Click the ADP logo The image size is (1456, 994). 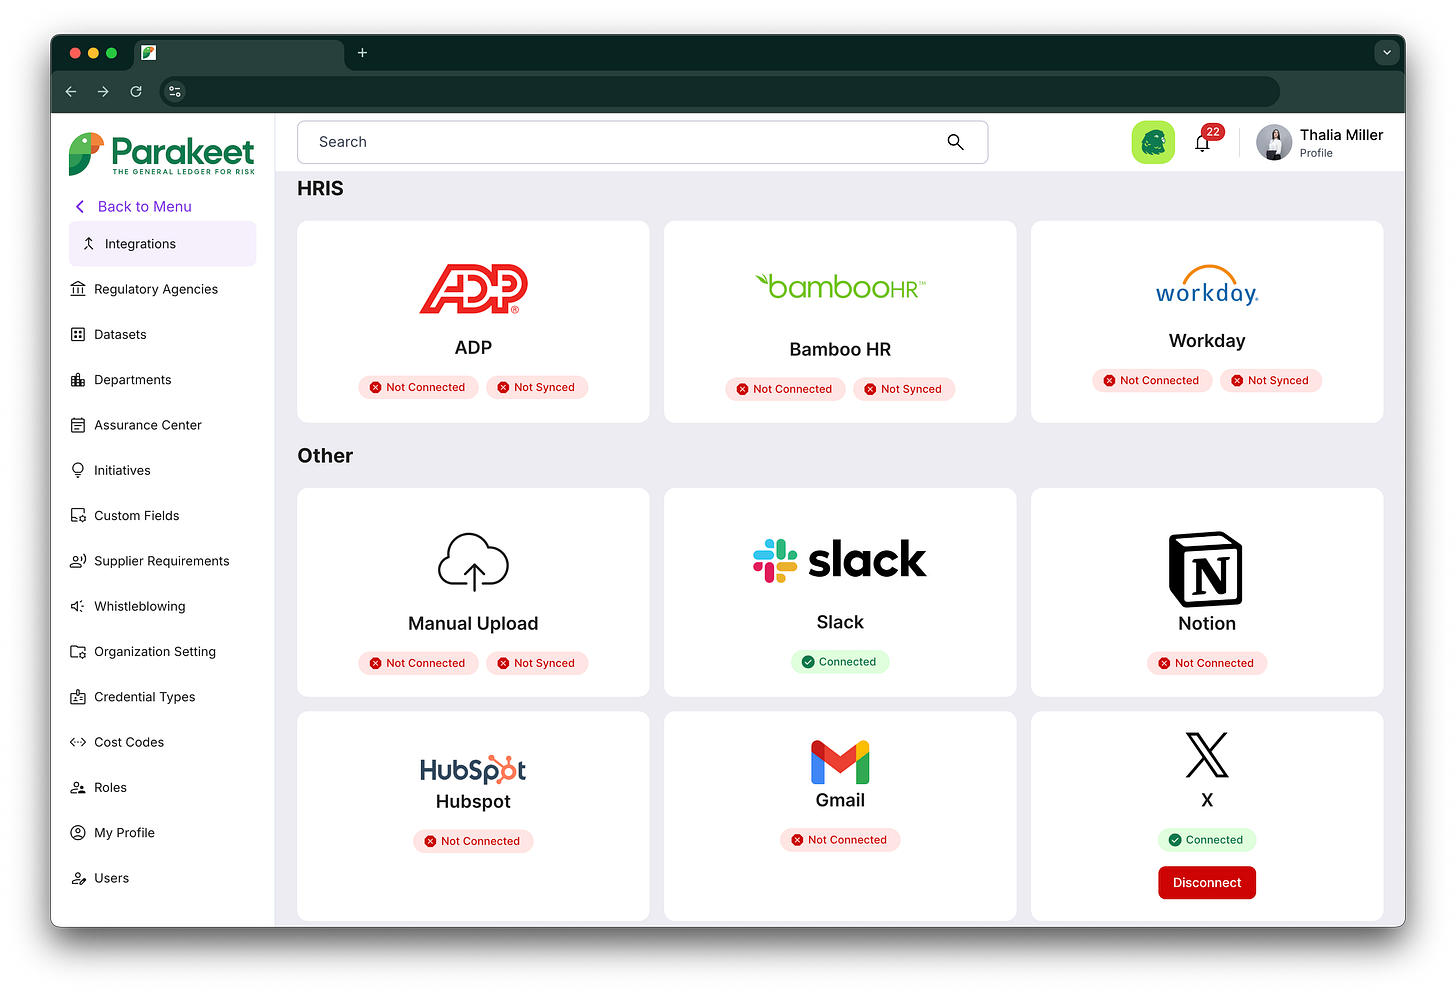coord(473,289)
